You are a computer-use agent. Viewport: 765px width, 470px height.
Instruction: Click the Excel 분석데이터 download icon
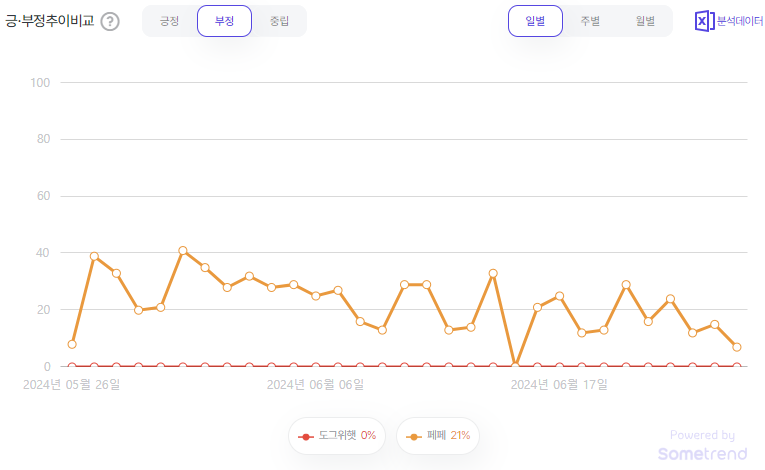(702, 21)
